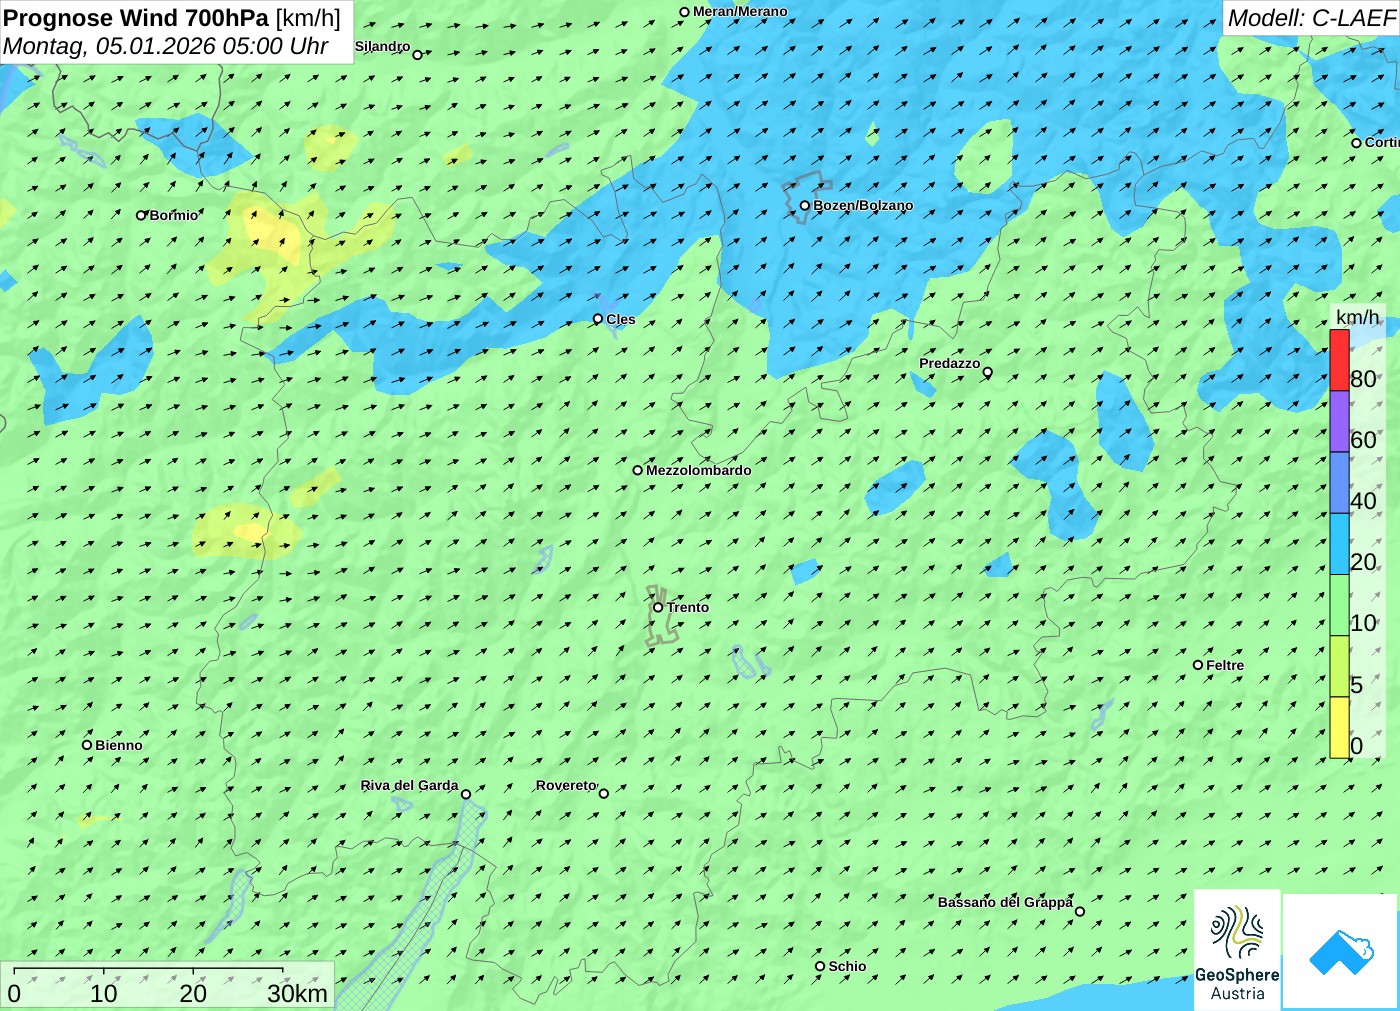Click the 'Bassano del Grappa' label
Image resolution: width=1400 pixels, height=1011 pixels.
point(1005,902)
